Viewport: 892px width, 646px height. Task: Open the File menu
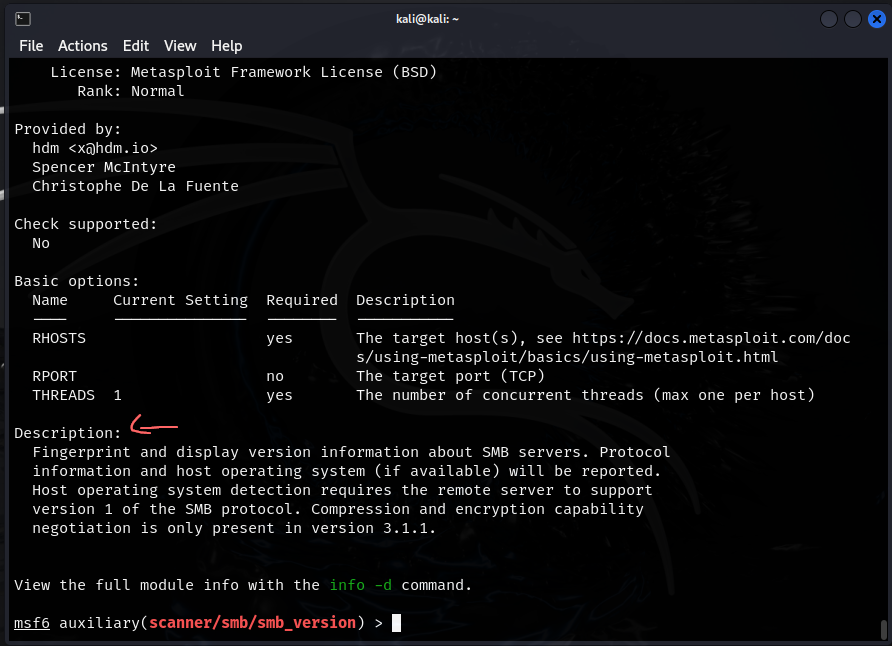[x=31, y=46]
